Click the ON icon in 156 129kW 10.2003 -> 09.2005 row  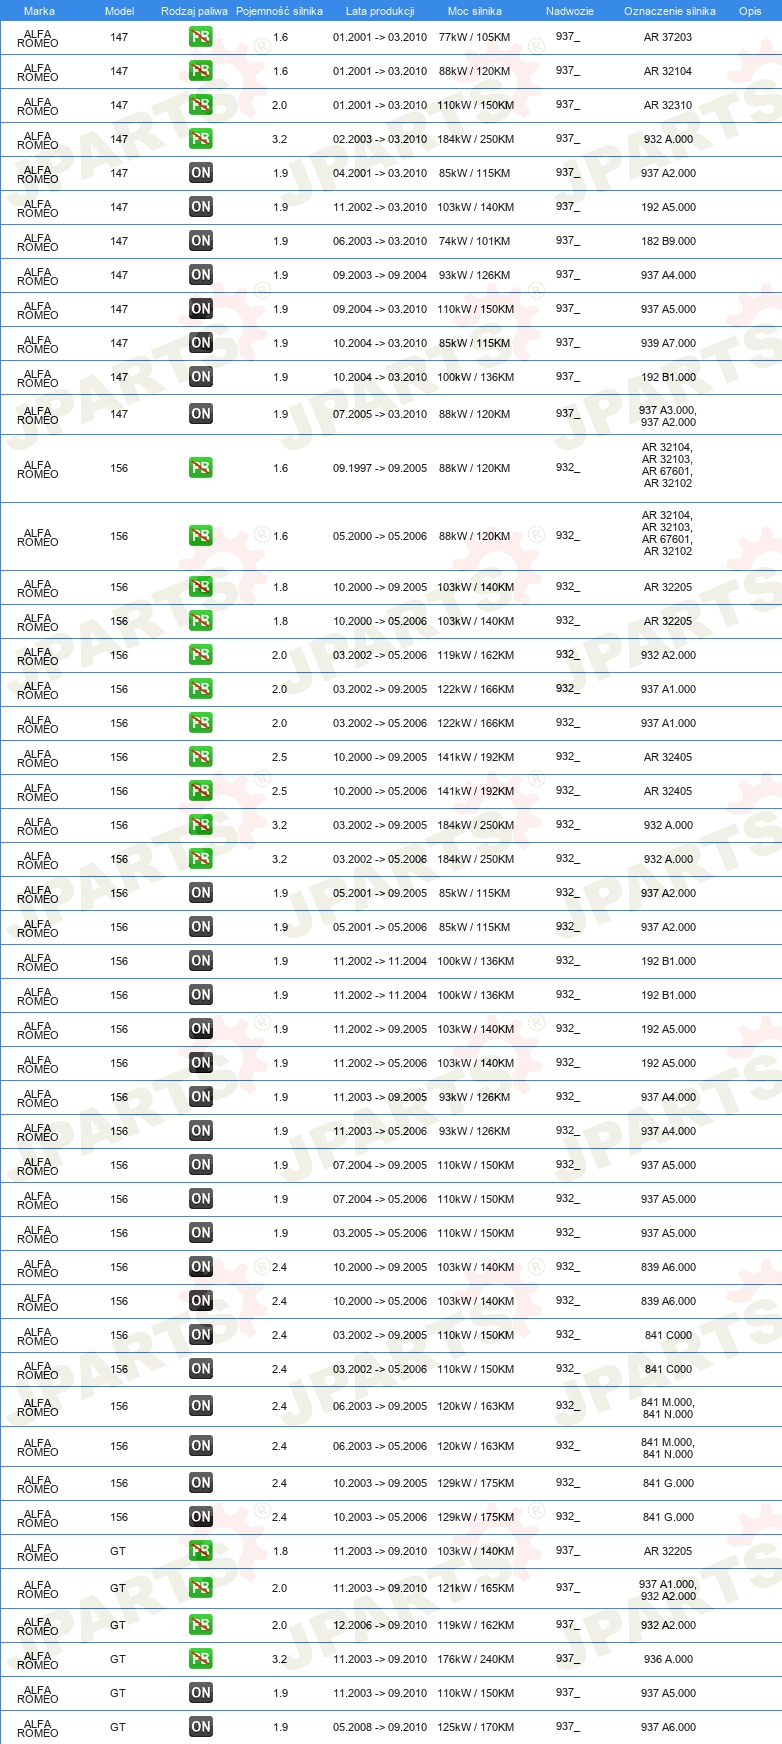click(x=201, y=1483)
